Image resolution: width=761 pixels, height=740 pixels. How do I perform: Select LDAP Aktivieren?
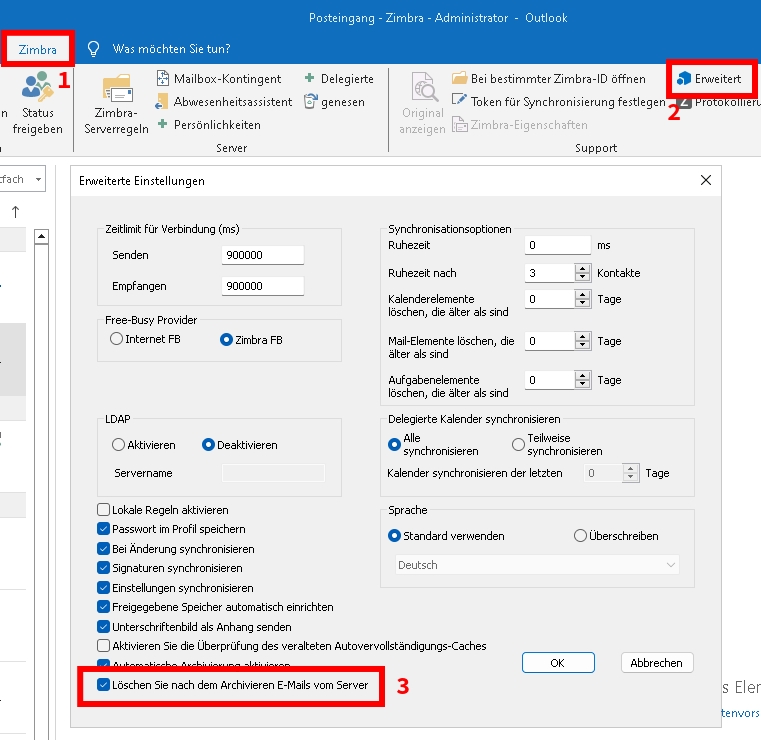118,444
